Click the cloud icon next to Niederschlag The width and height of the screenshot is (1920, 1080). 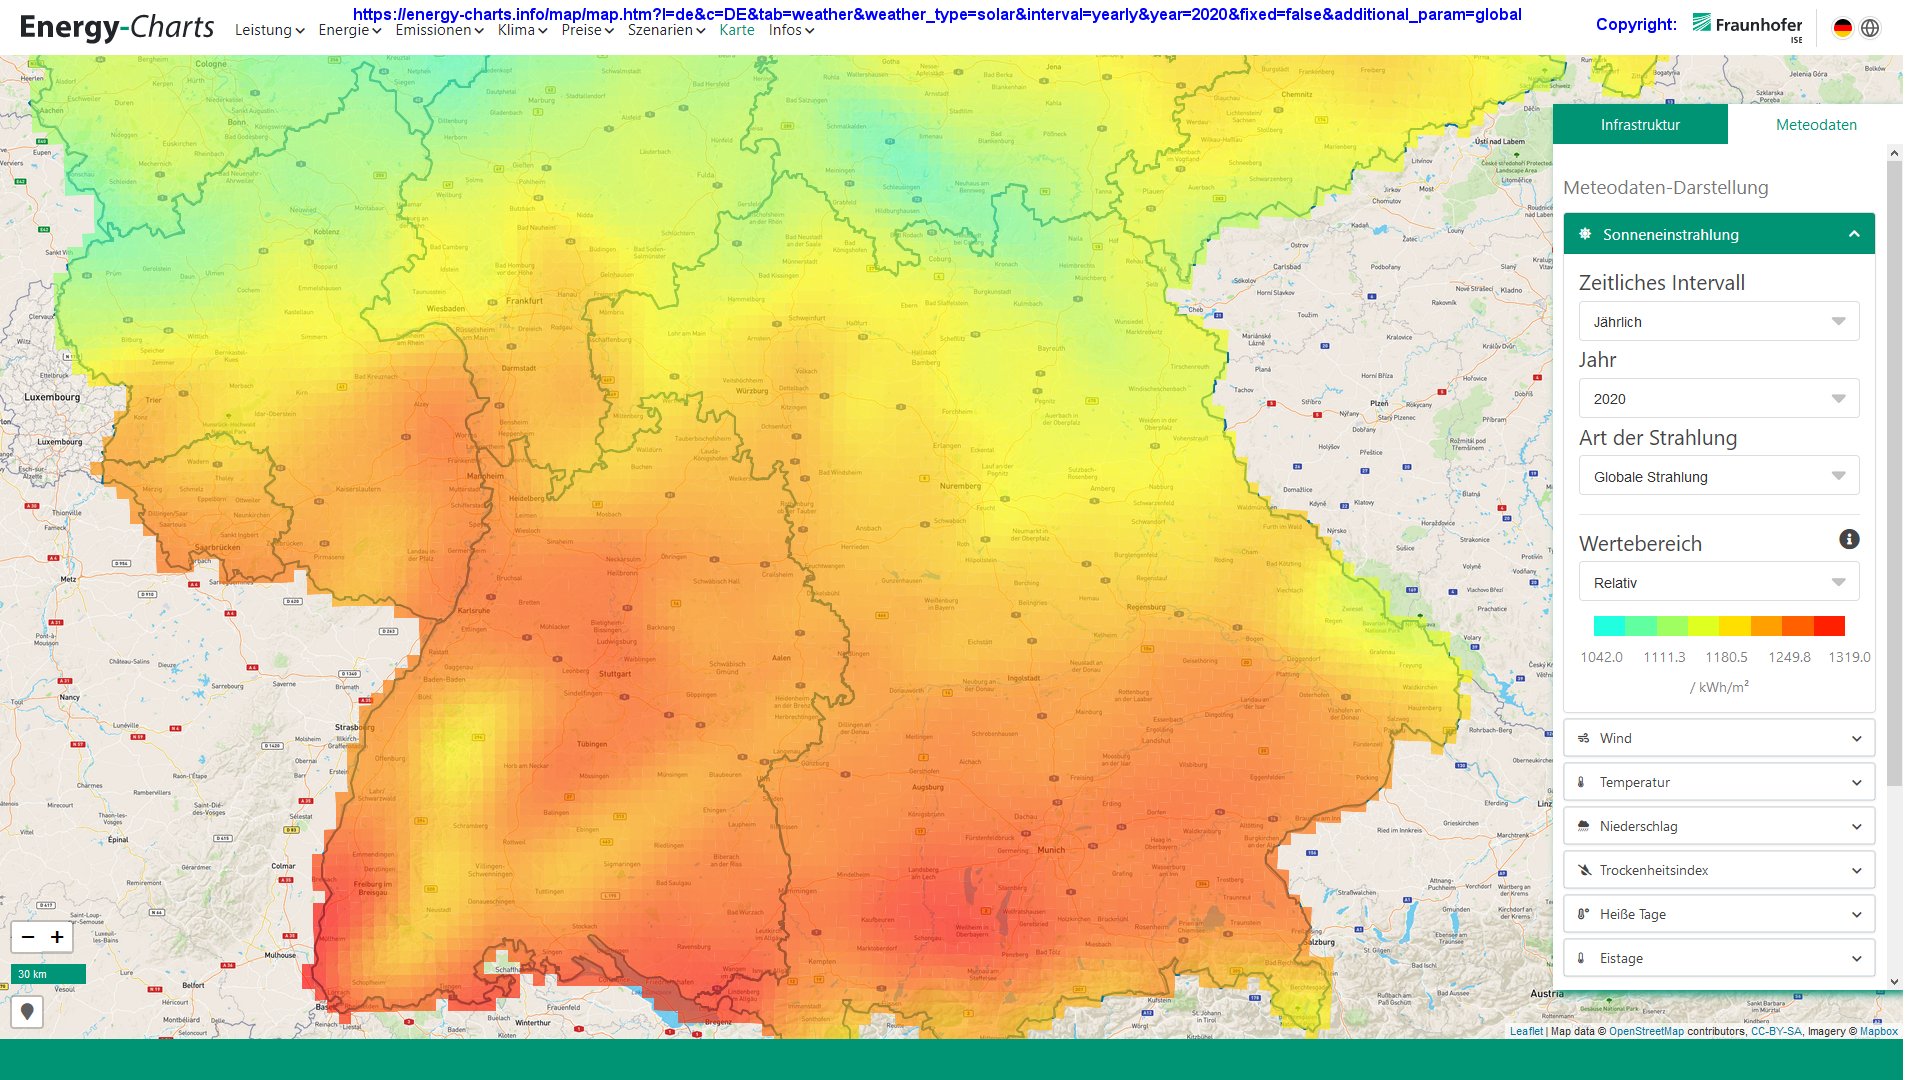click(x=1584, y=826)
